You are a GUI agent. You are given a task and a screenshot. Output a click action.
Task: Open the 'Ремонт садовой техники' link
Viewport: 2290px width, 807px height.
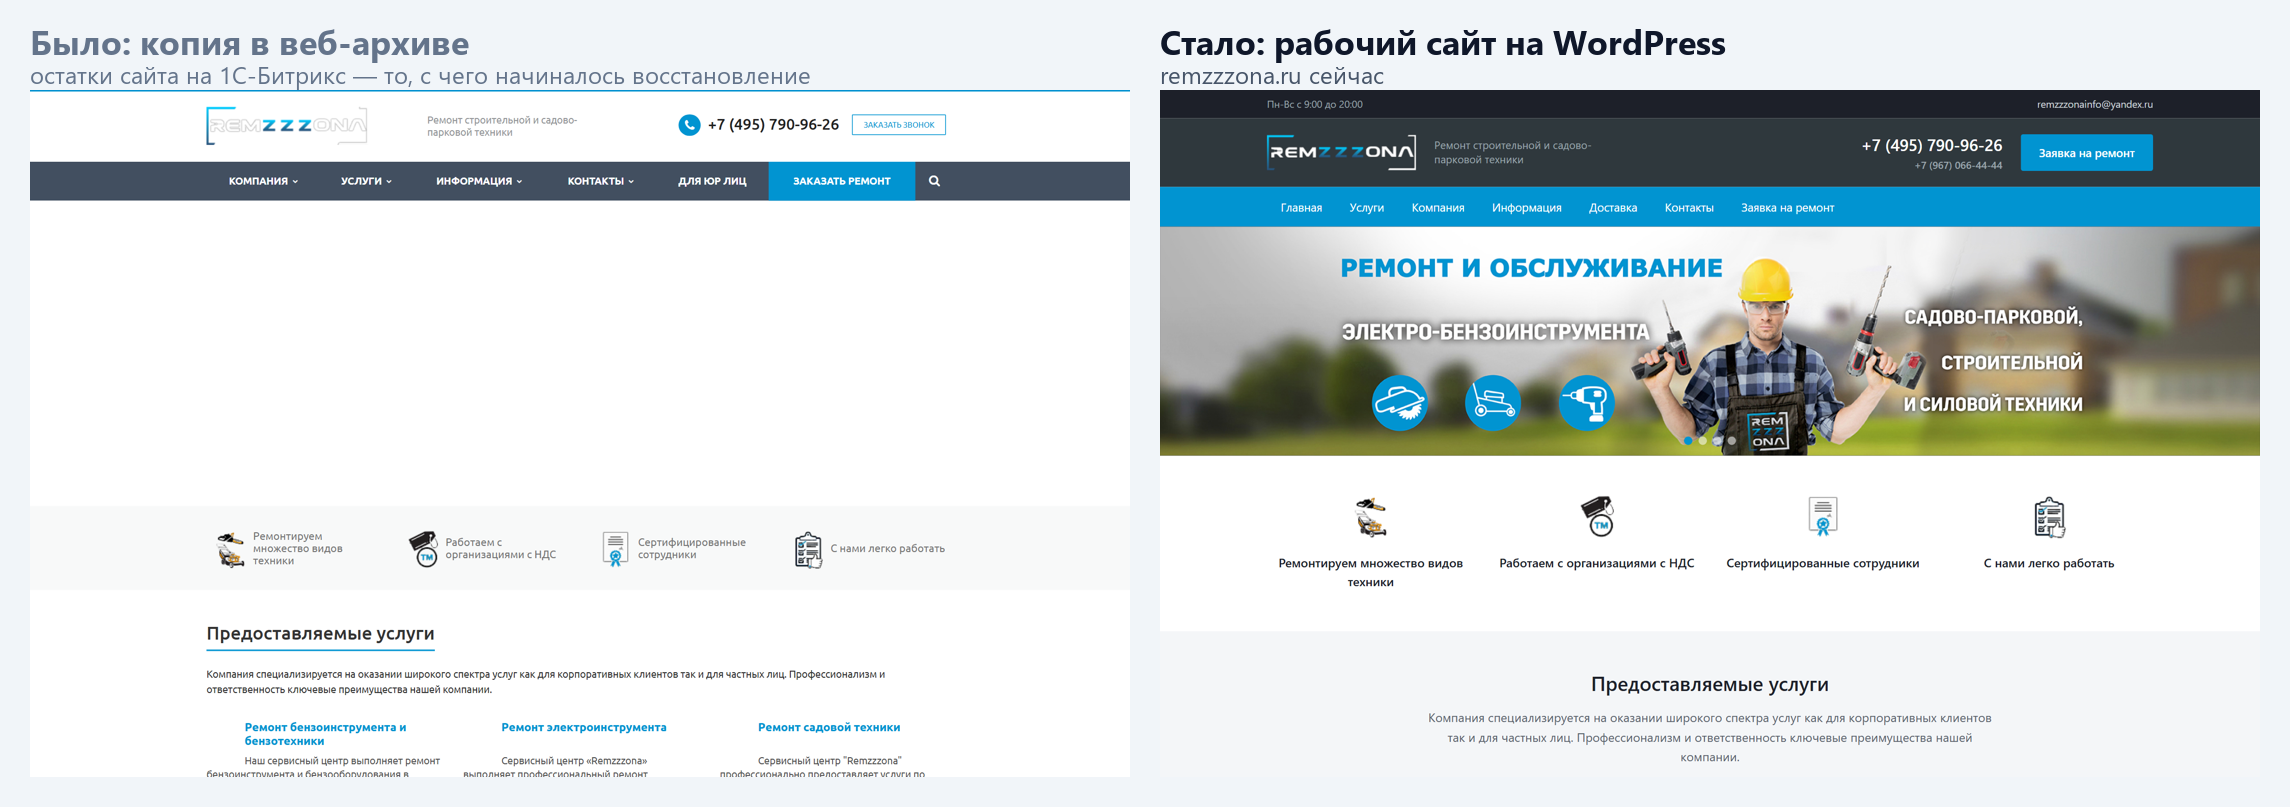tap(829, 727)
